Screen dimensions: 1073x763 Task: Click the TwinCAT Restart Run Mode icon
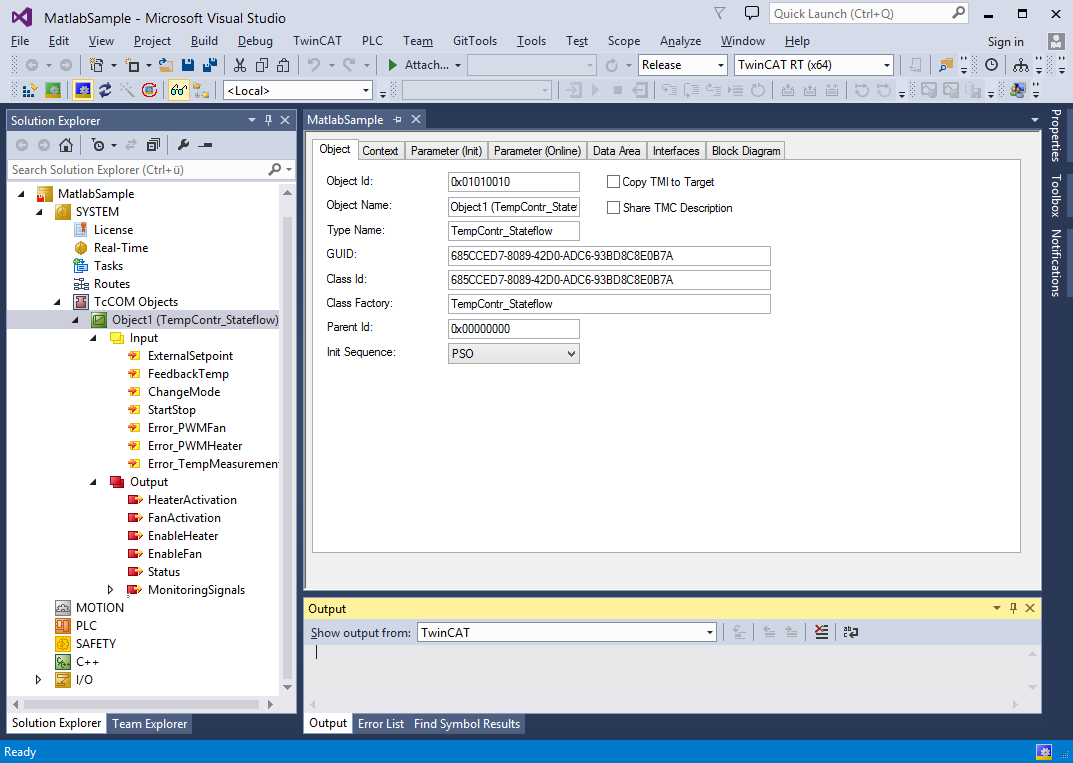[x=53, y=90]
